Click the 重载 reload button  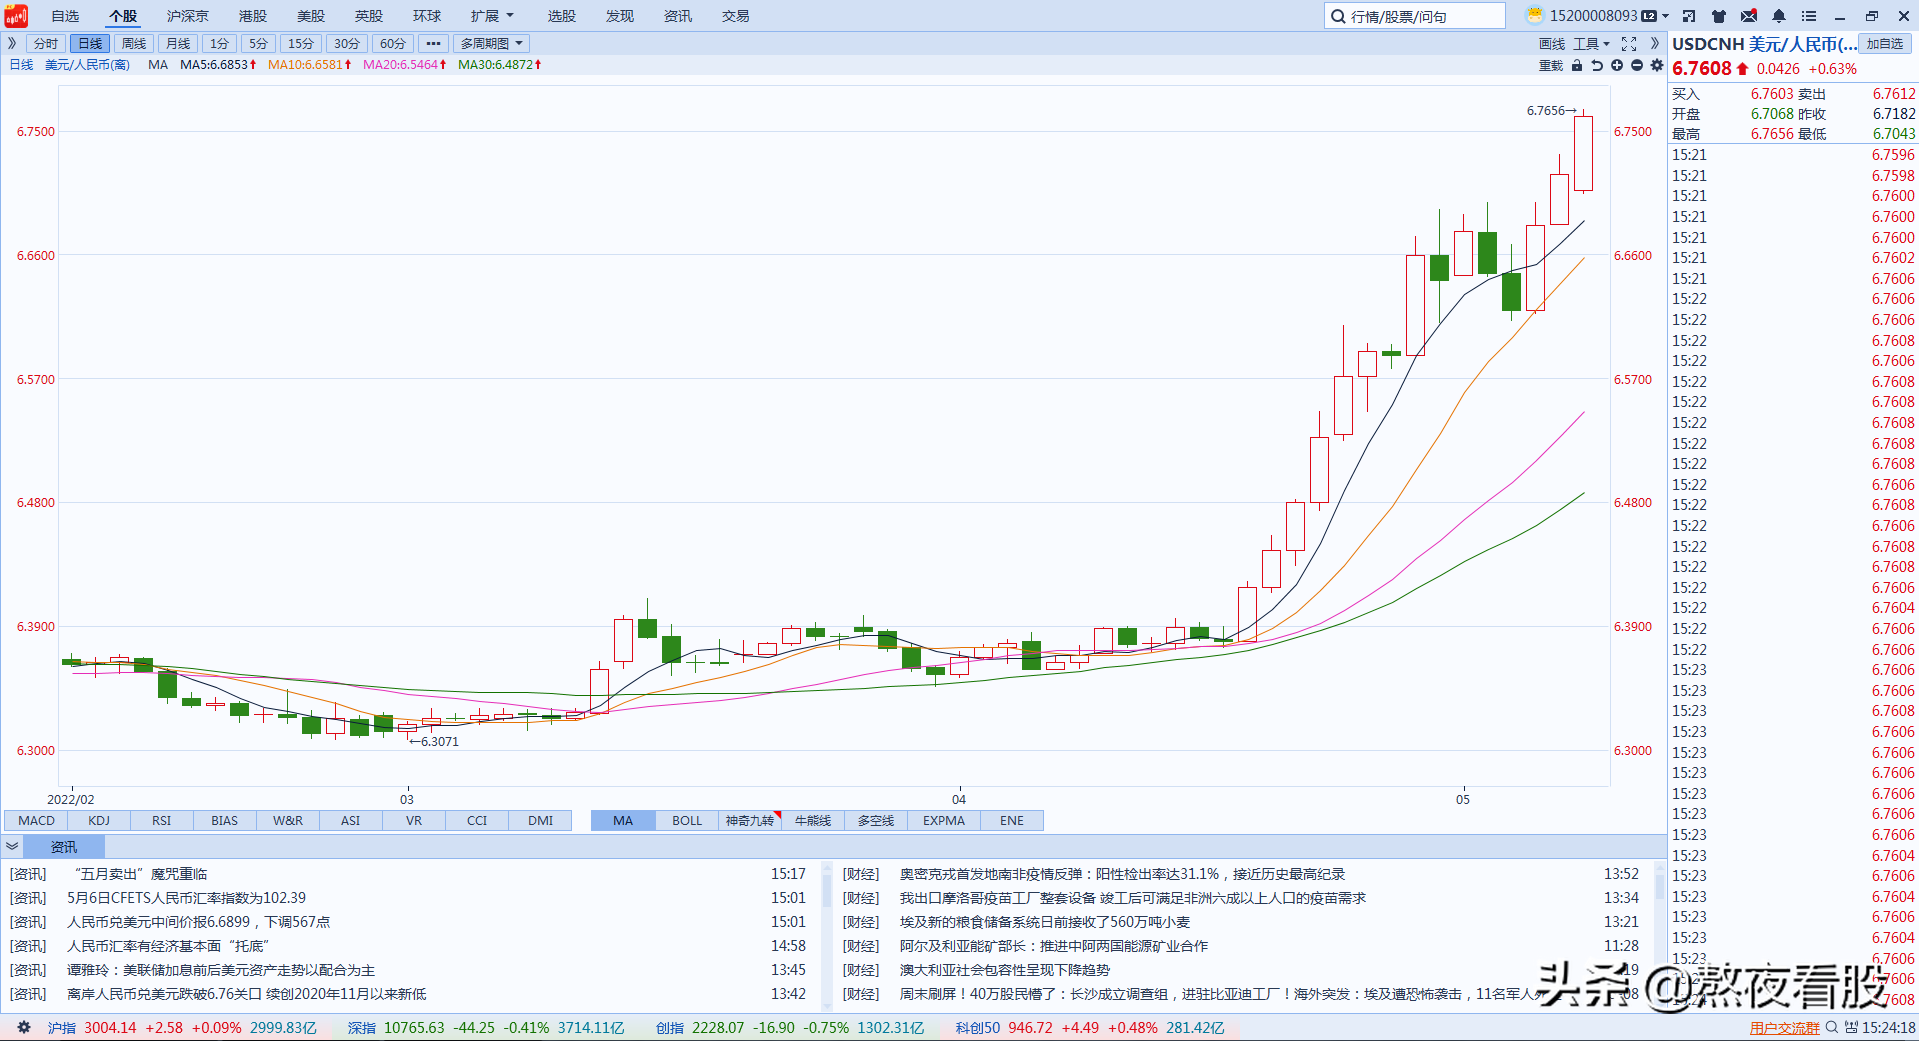[1551, 66]
